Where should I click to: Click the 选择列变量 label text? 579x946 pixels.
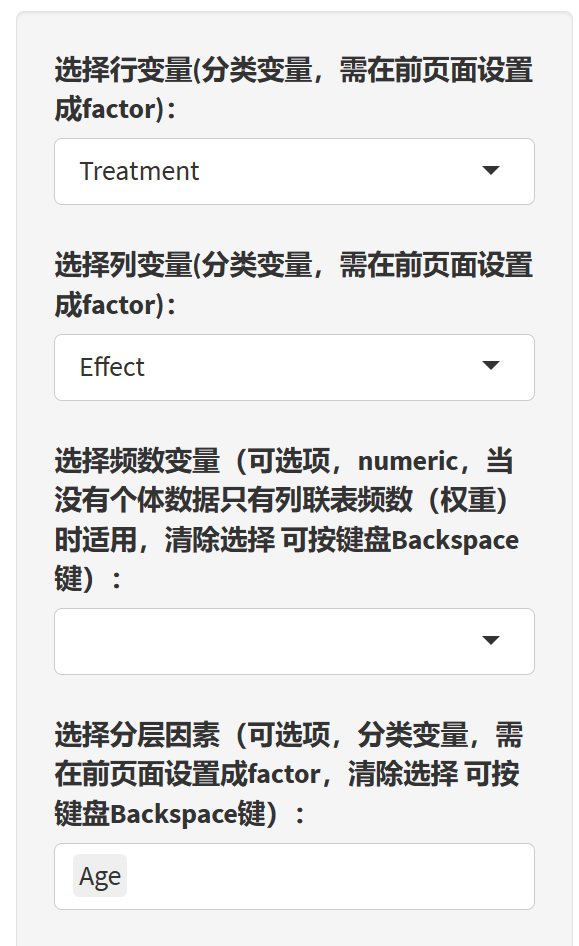coord(294,285)
